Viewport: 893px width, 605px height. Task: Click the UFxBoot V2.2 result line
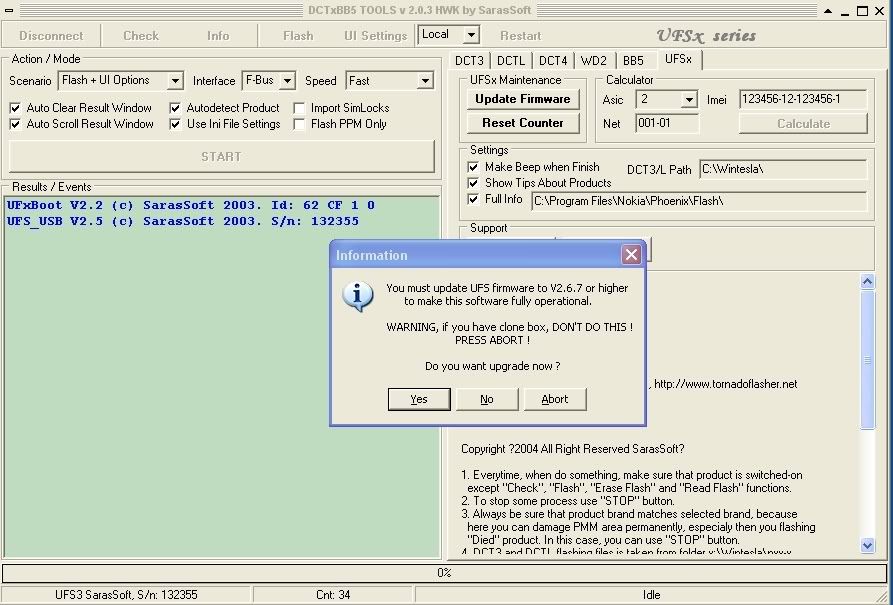coord(190,205)
